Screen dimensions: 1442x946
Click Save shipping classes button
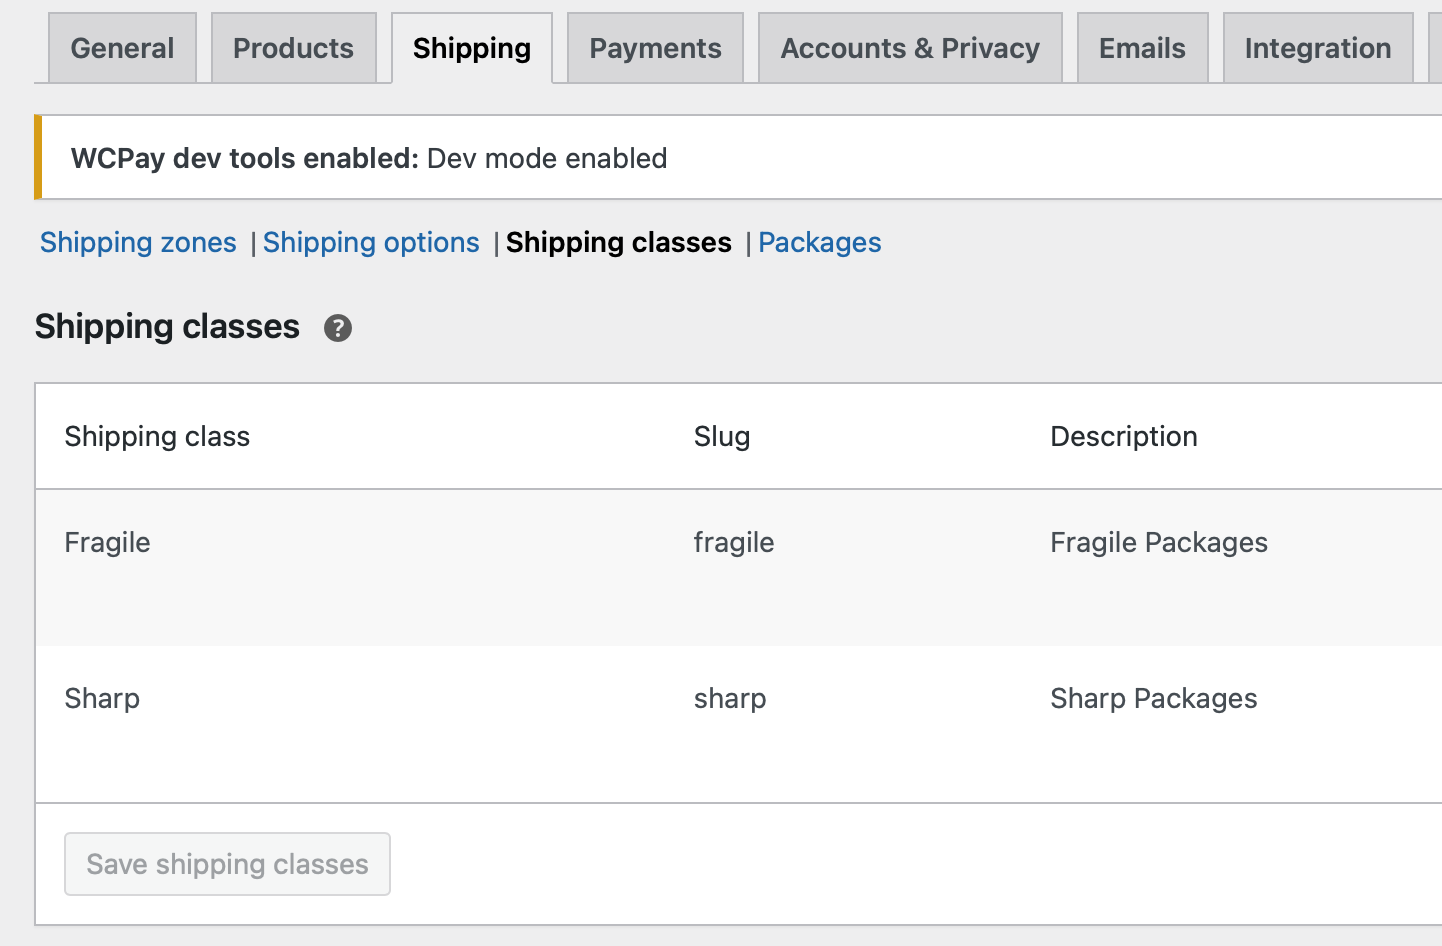coord(227,864)
